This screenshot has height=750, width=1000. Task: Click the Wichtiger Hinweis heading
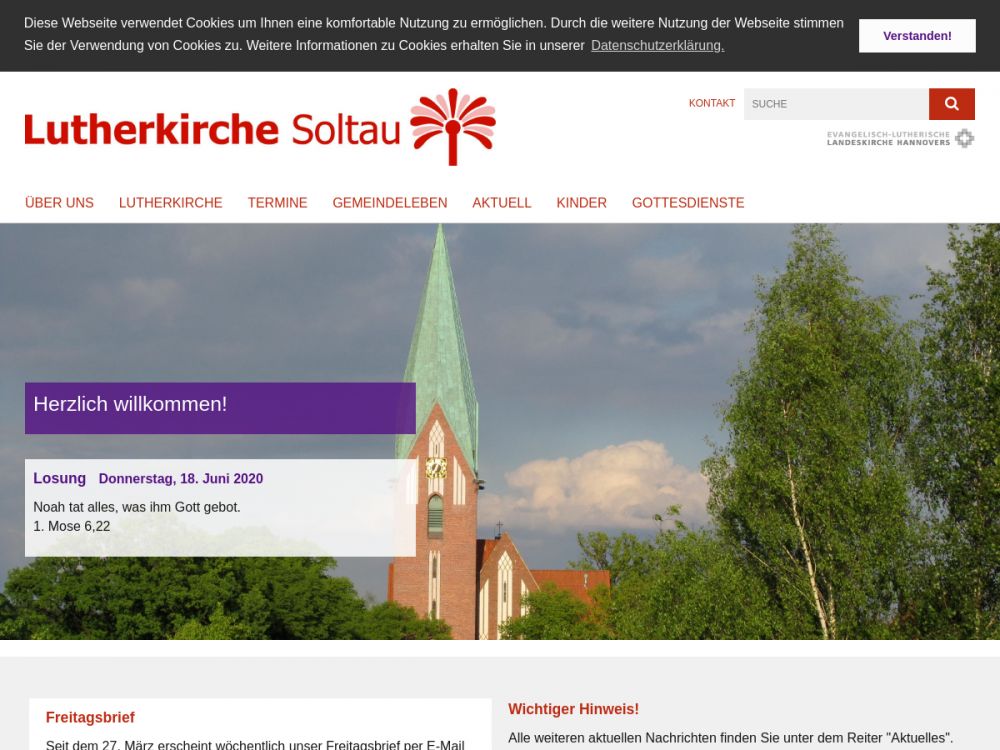point(573,710)
